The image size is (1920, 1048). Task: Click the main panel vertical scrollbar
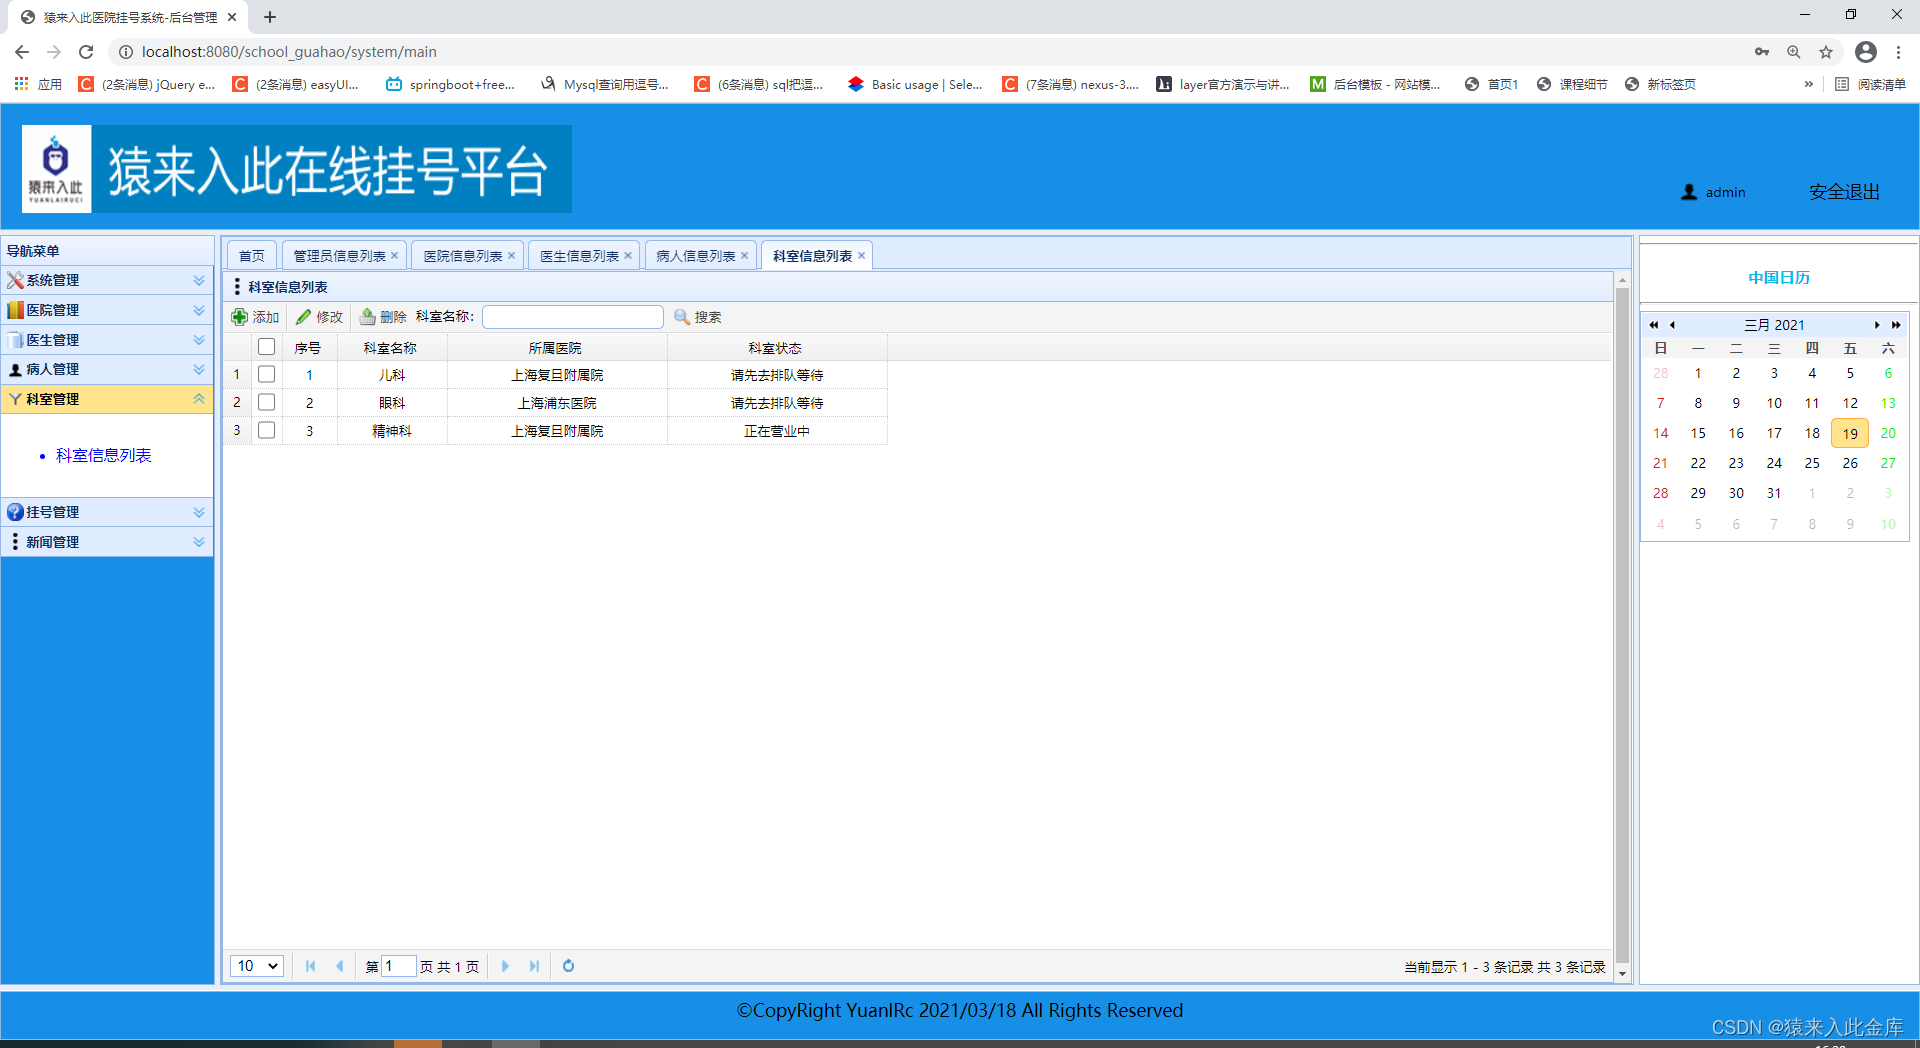pyautogui.click(x=1622, y=626)
